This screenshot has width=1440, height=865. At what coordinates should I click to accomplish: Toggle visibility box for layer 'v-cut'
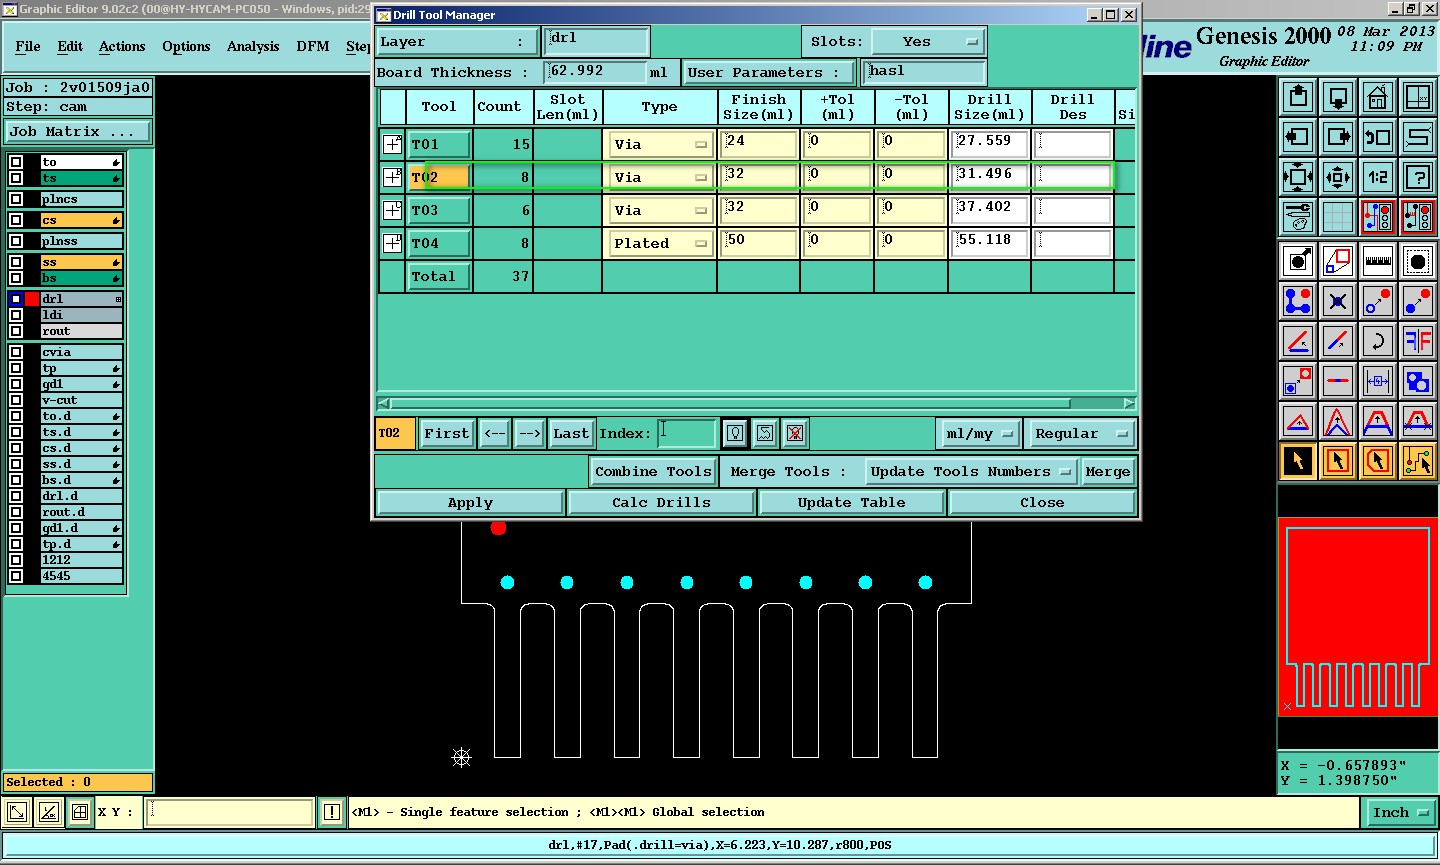[x=16, y=400]
